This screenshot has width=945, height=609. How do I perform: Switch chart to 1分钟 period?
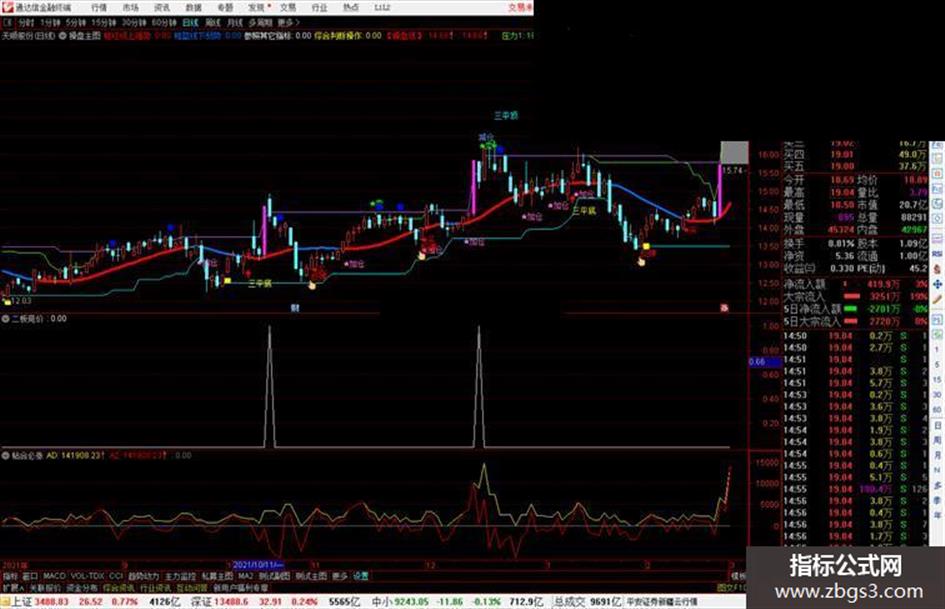pos(49,23)
